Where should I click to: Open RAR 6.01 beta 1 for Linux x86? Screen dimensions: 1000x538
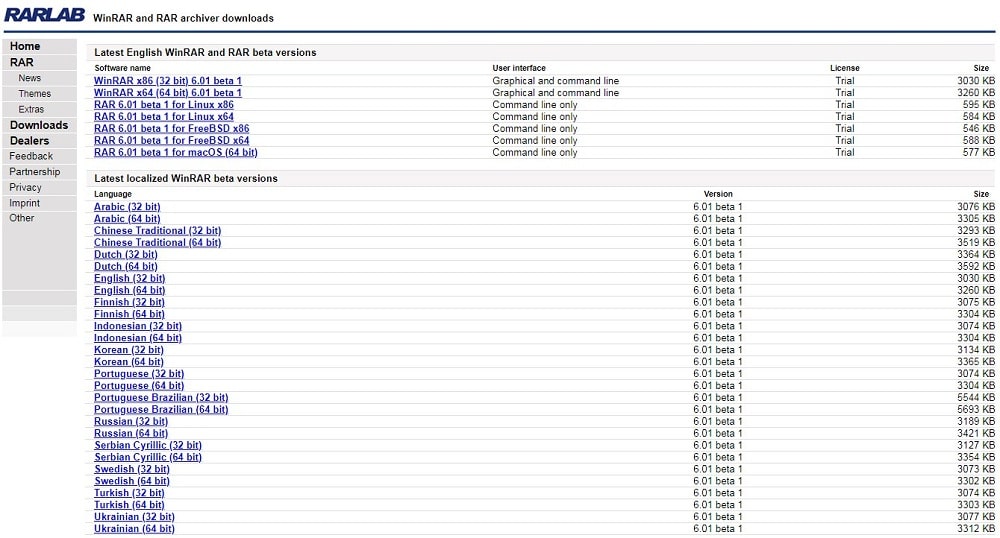pyautogui.click(x=164, y=105)
